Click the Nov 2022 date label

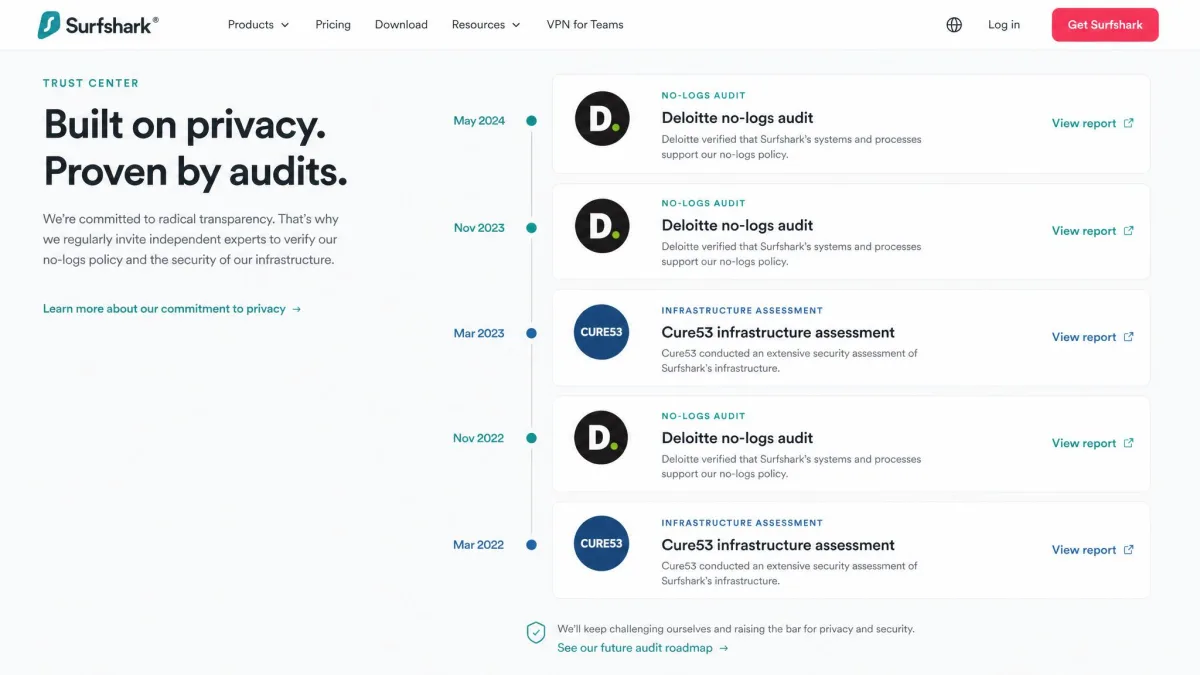click(479, 438)
